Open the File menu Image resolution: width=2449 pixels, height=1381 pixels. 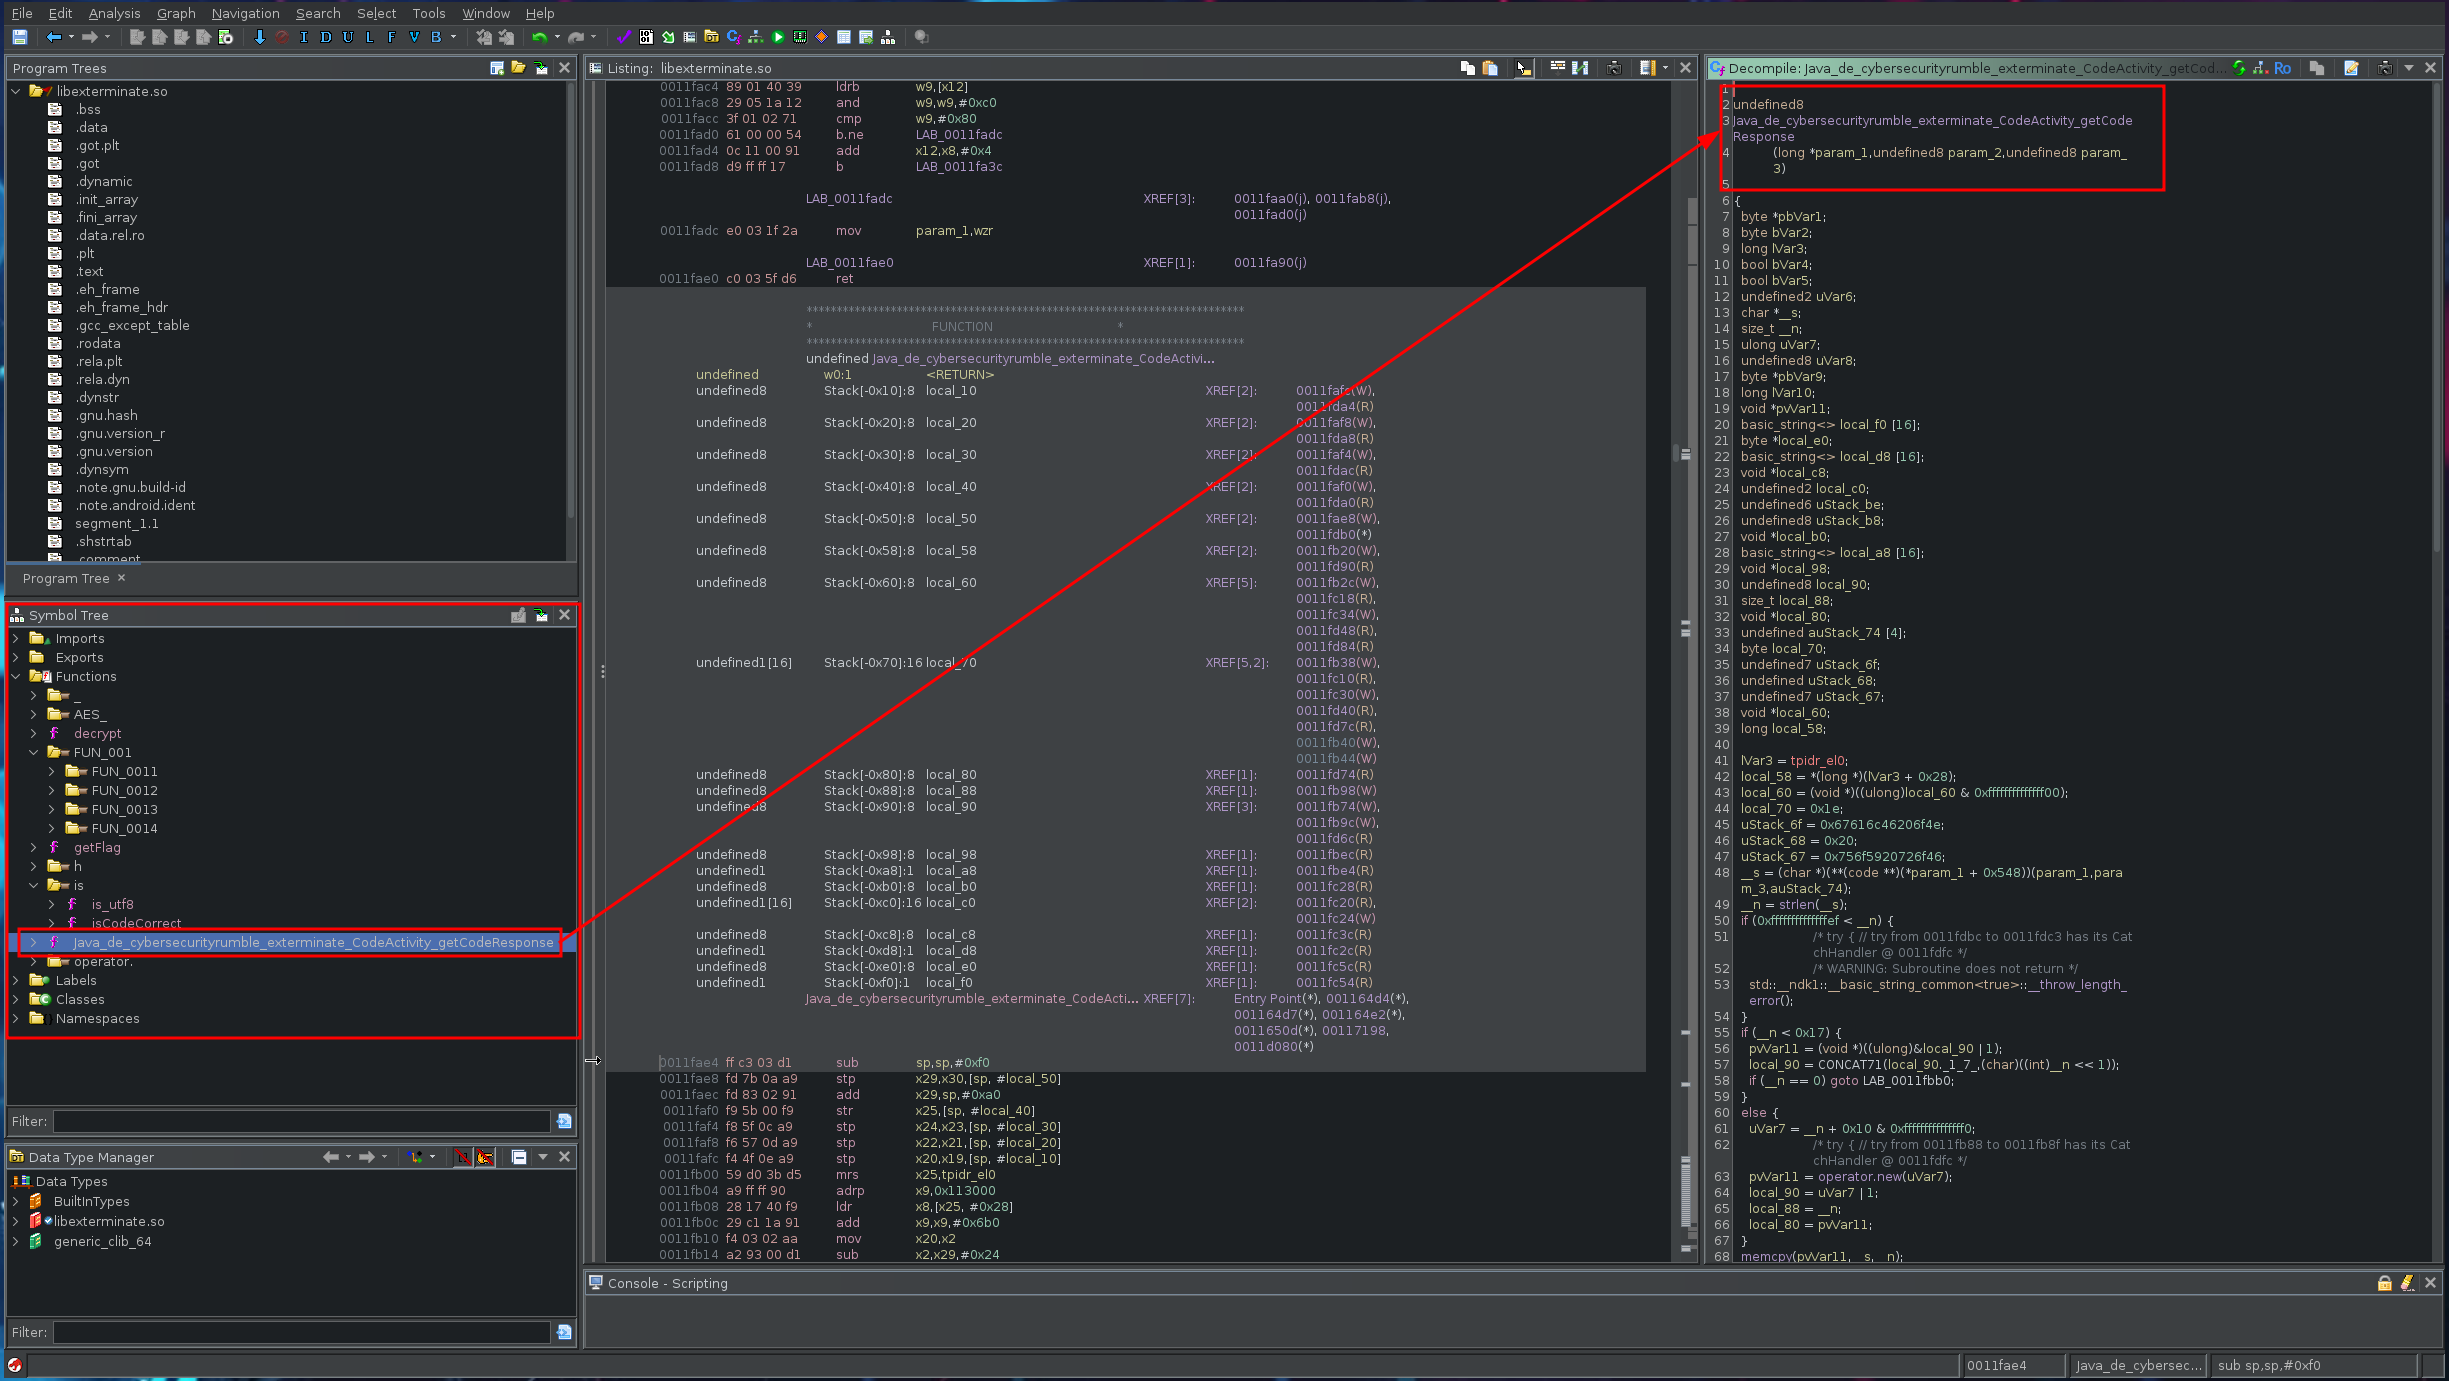[x=22, y=13]
